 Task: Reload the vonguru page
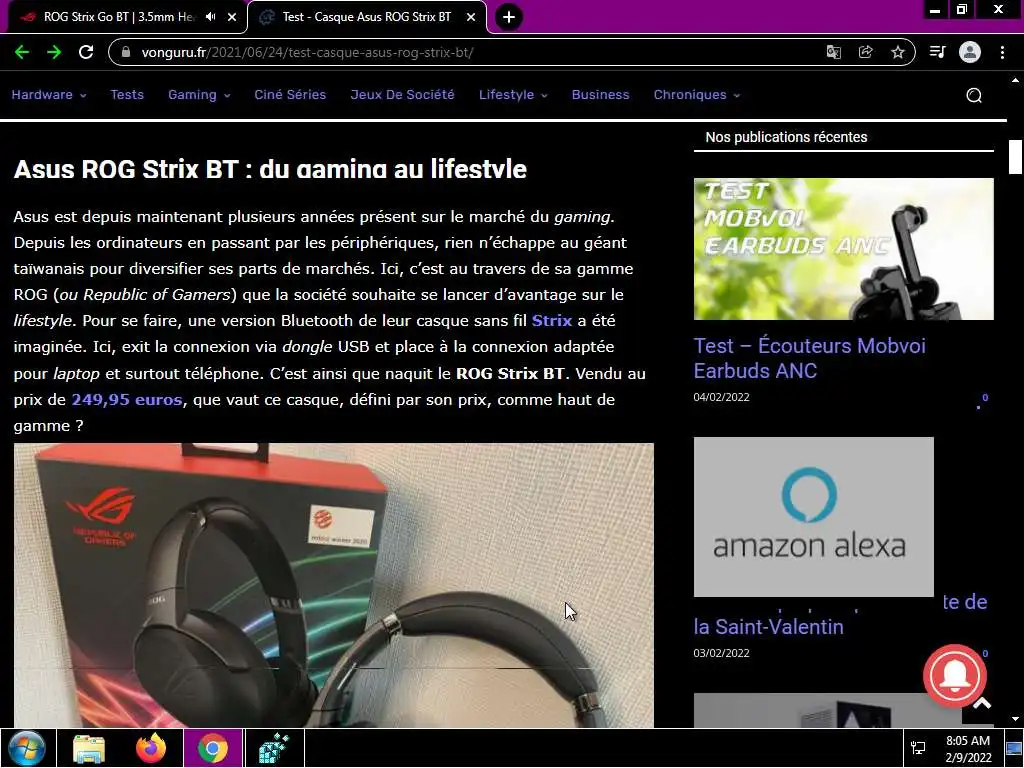[86, 52]
